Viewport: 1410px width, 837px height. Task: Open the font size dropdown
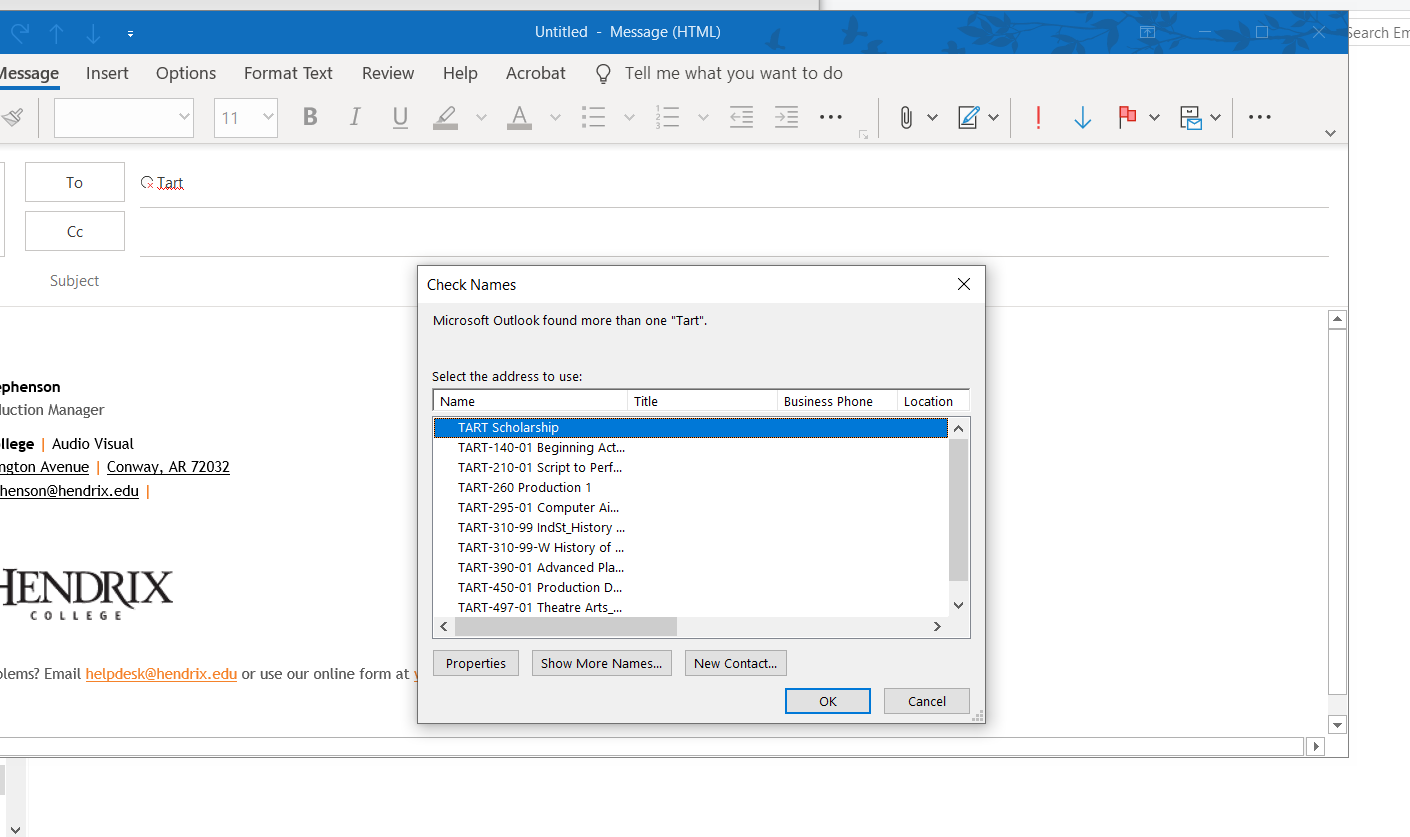pos(268,118)
